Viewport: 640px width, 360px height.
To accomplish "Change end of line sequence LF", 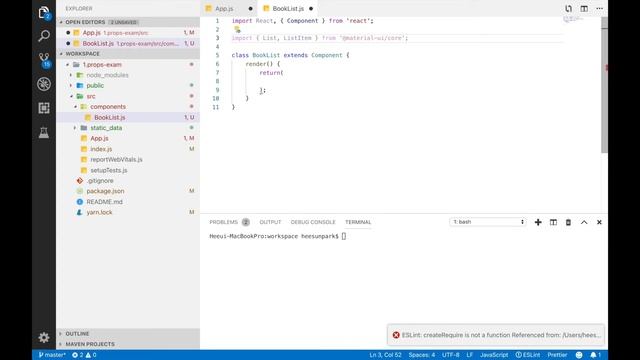I will tap(470, 355).
